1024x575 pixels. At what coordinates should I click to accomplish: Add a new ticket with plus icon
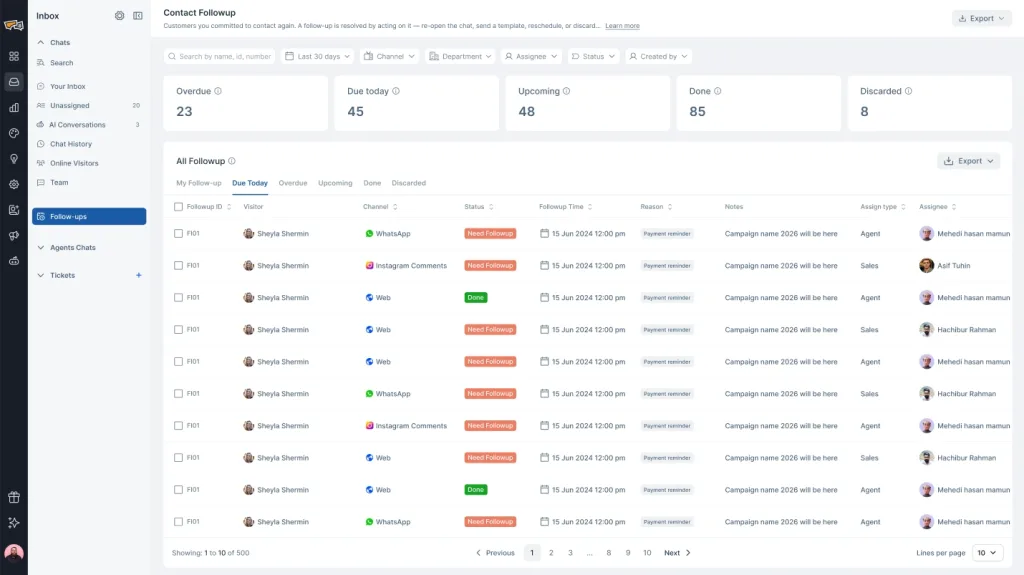click(138, 275)
